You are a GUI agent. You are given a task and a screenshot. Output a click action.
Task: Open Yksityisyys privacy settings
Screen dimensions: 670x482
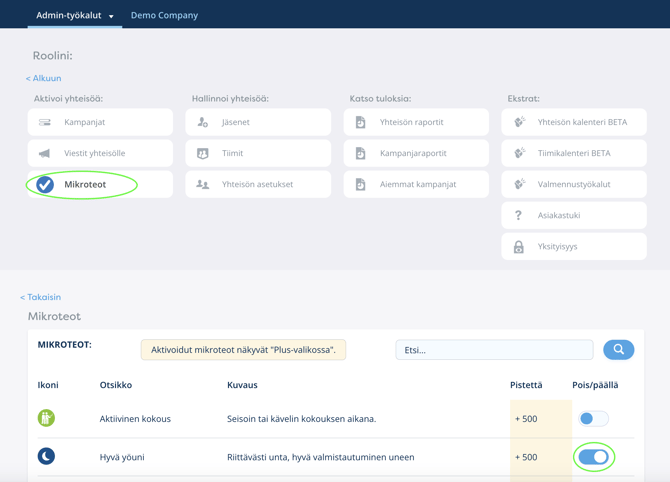click(574, 247)
